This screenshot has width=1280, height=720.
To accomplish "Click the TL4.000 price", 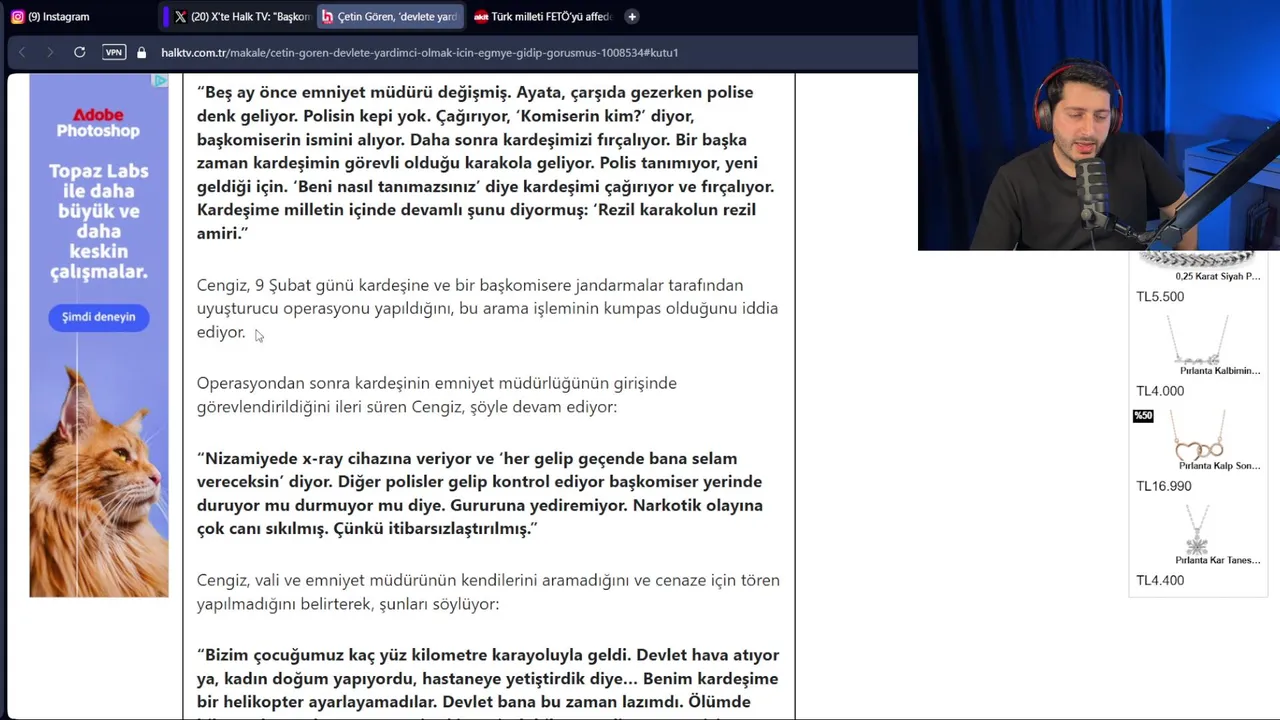I will tap(1160, 391).
